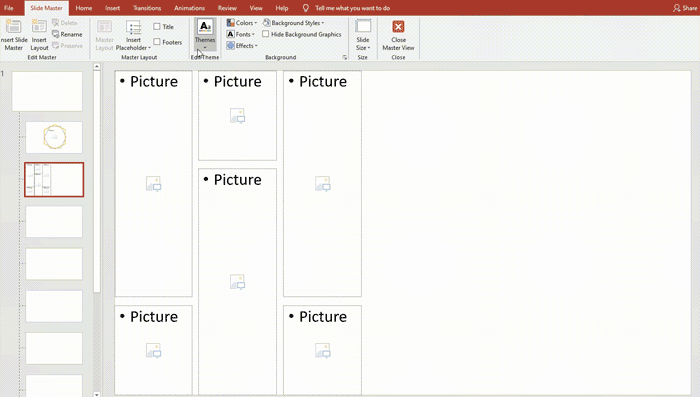Toggle the Title checkbox
The image size is (700, 397).
(157, 27)
